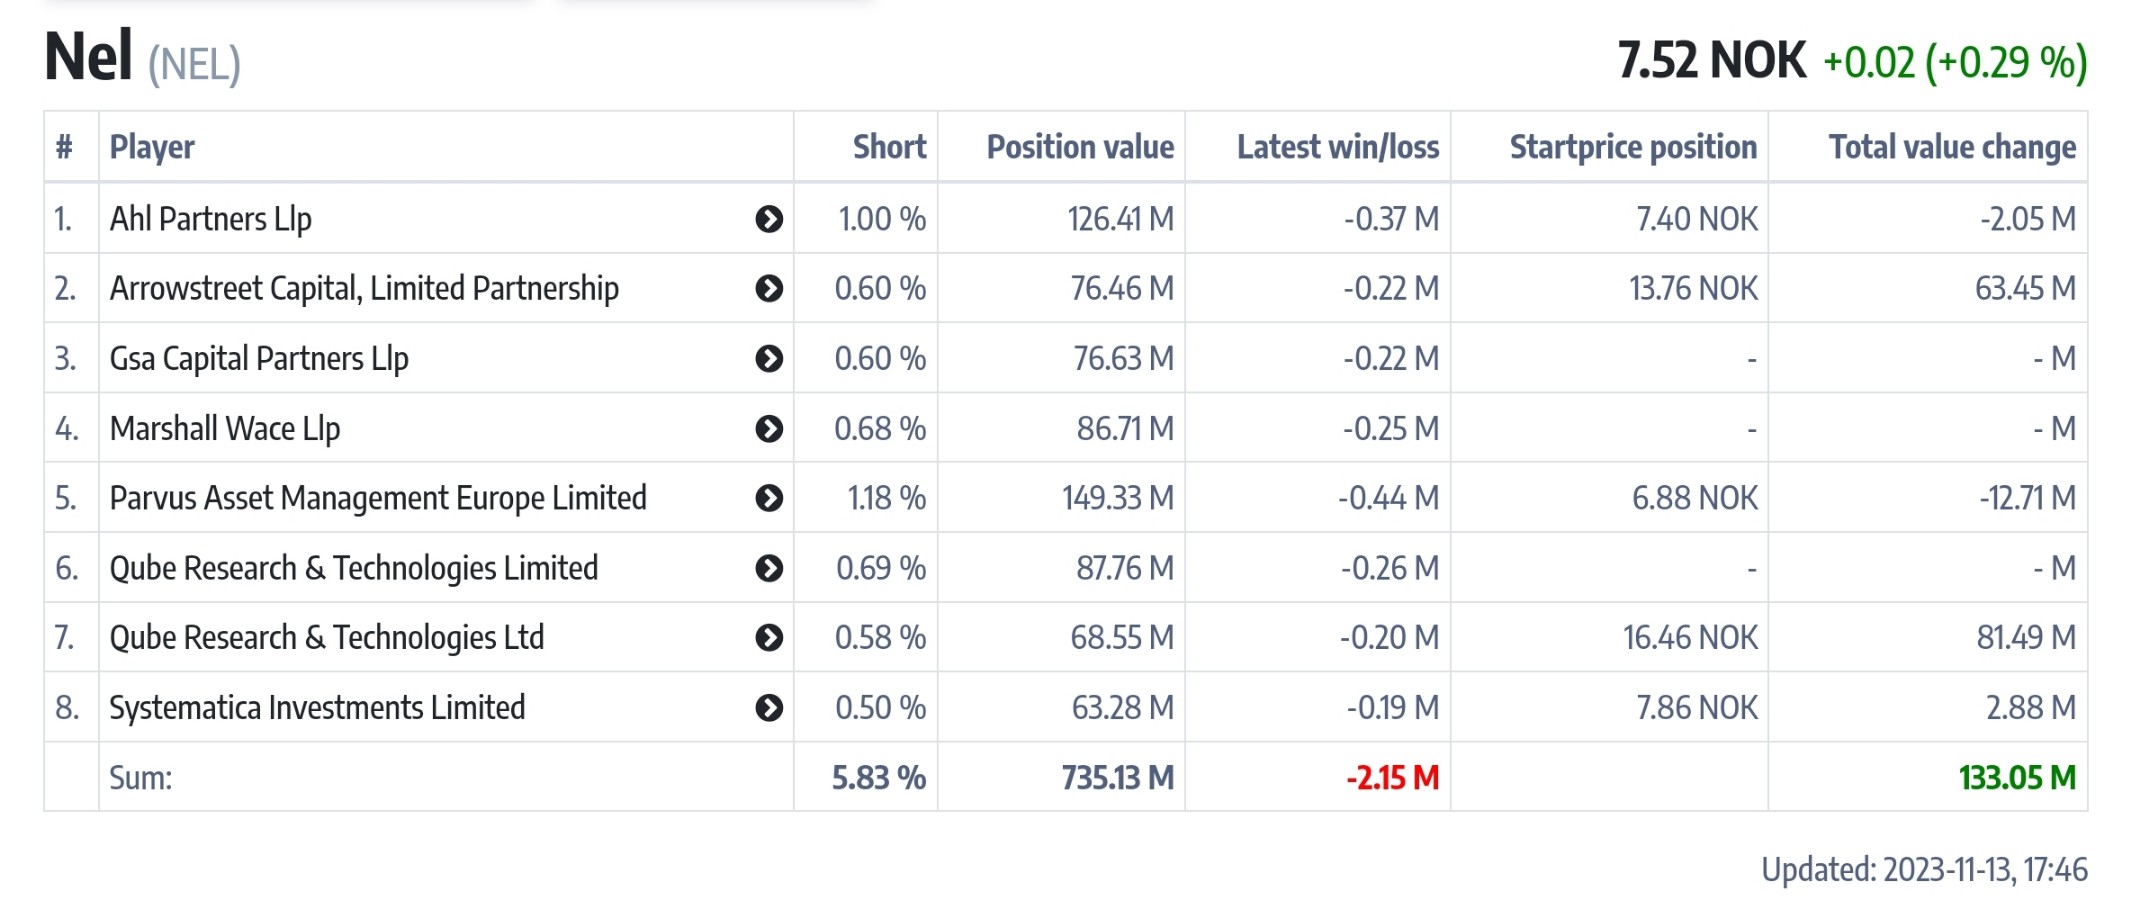This screenshot has width=2131, height=909.
Task: Click the Latest win/loss column header
Action: click(x=1337, y=147)
